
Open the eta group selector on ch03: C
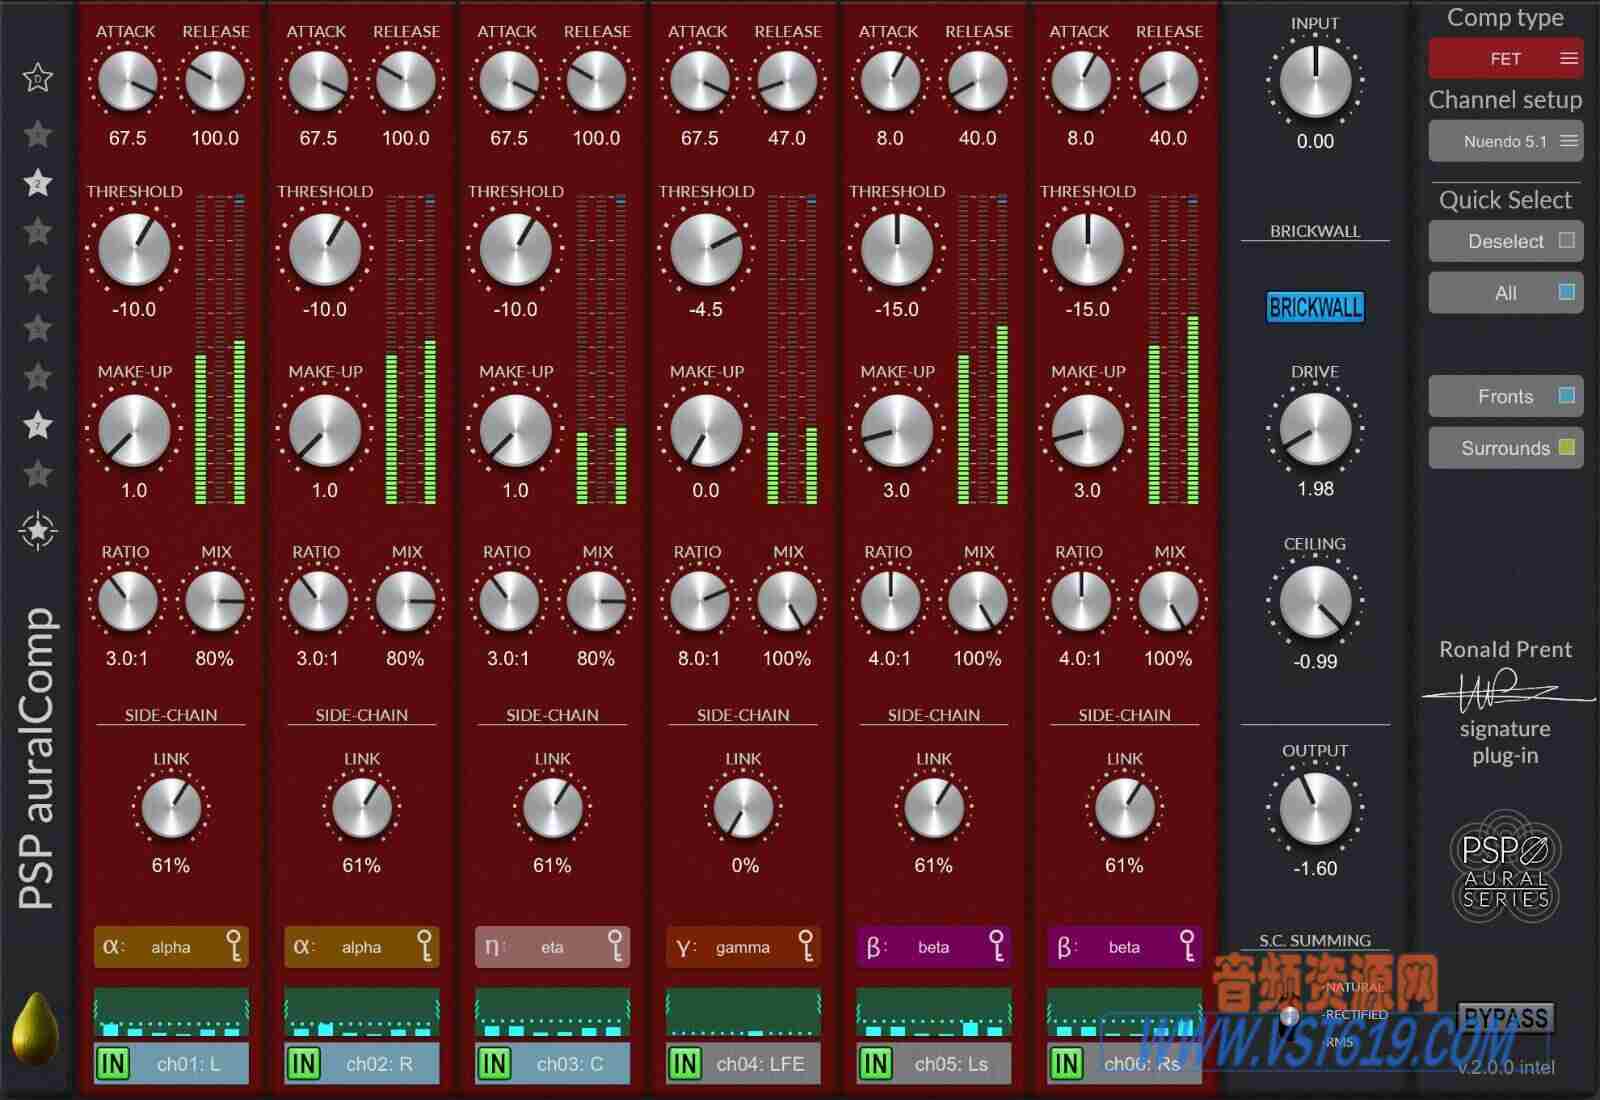(552, 947)
